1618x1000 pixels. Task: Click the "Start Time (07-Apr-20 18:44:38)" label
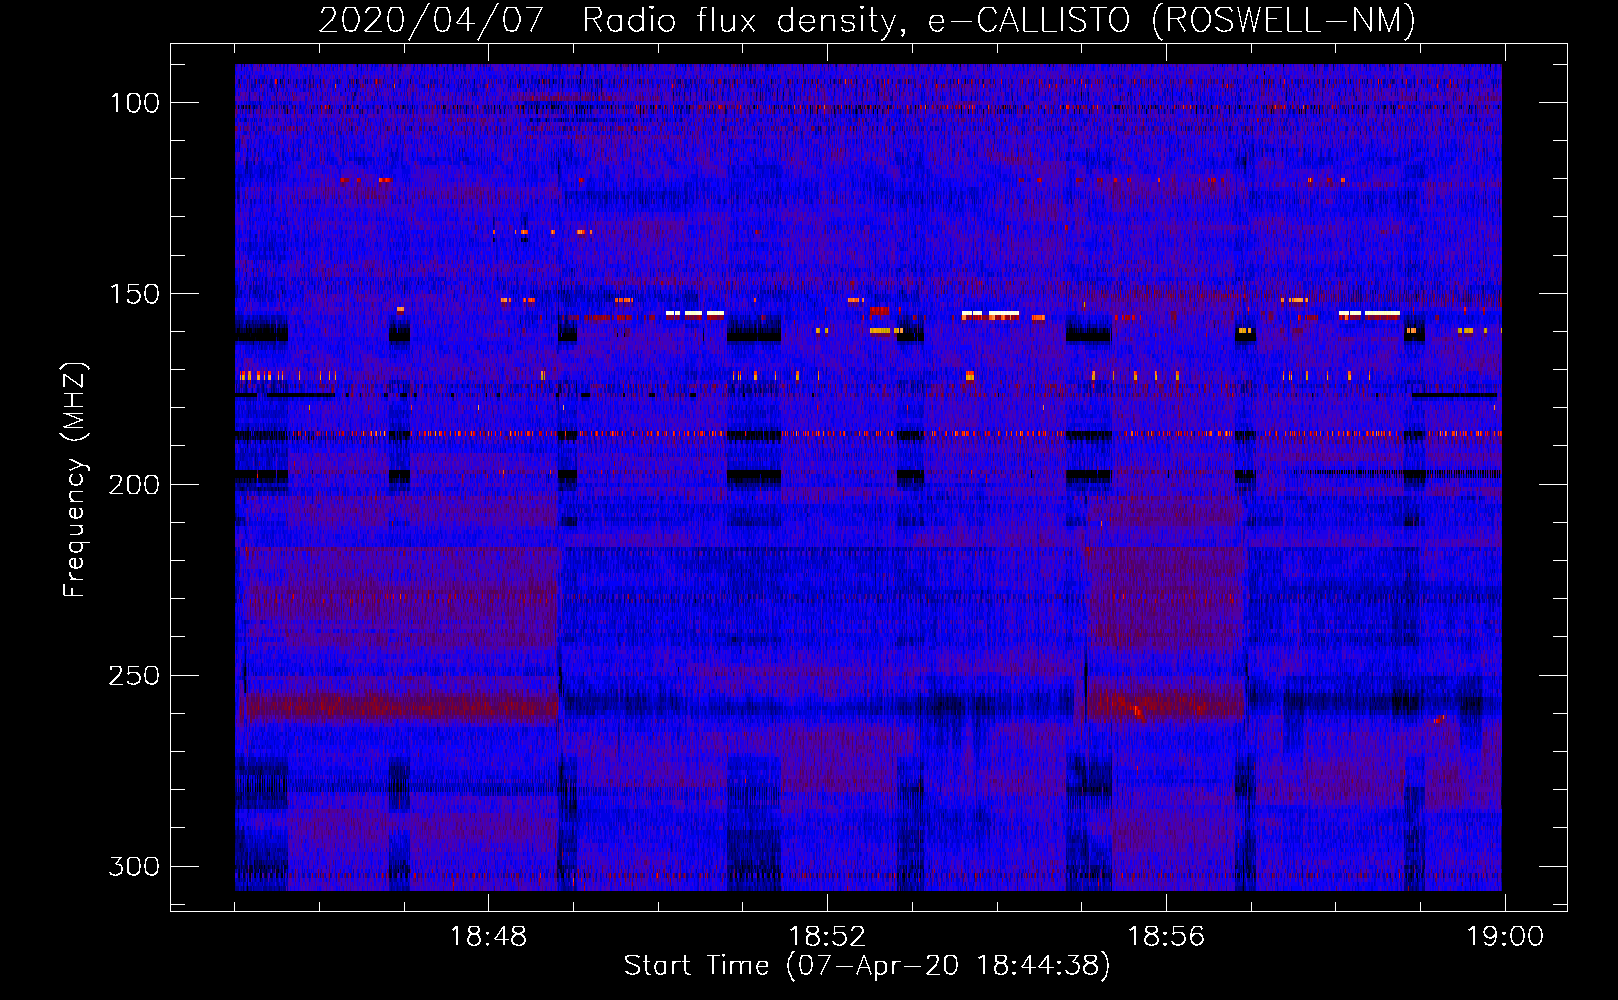pos(867,966)
